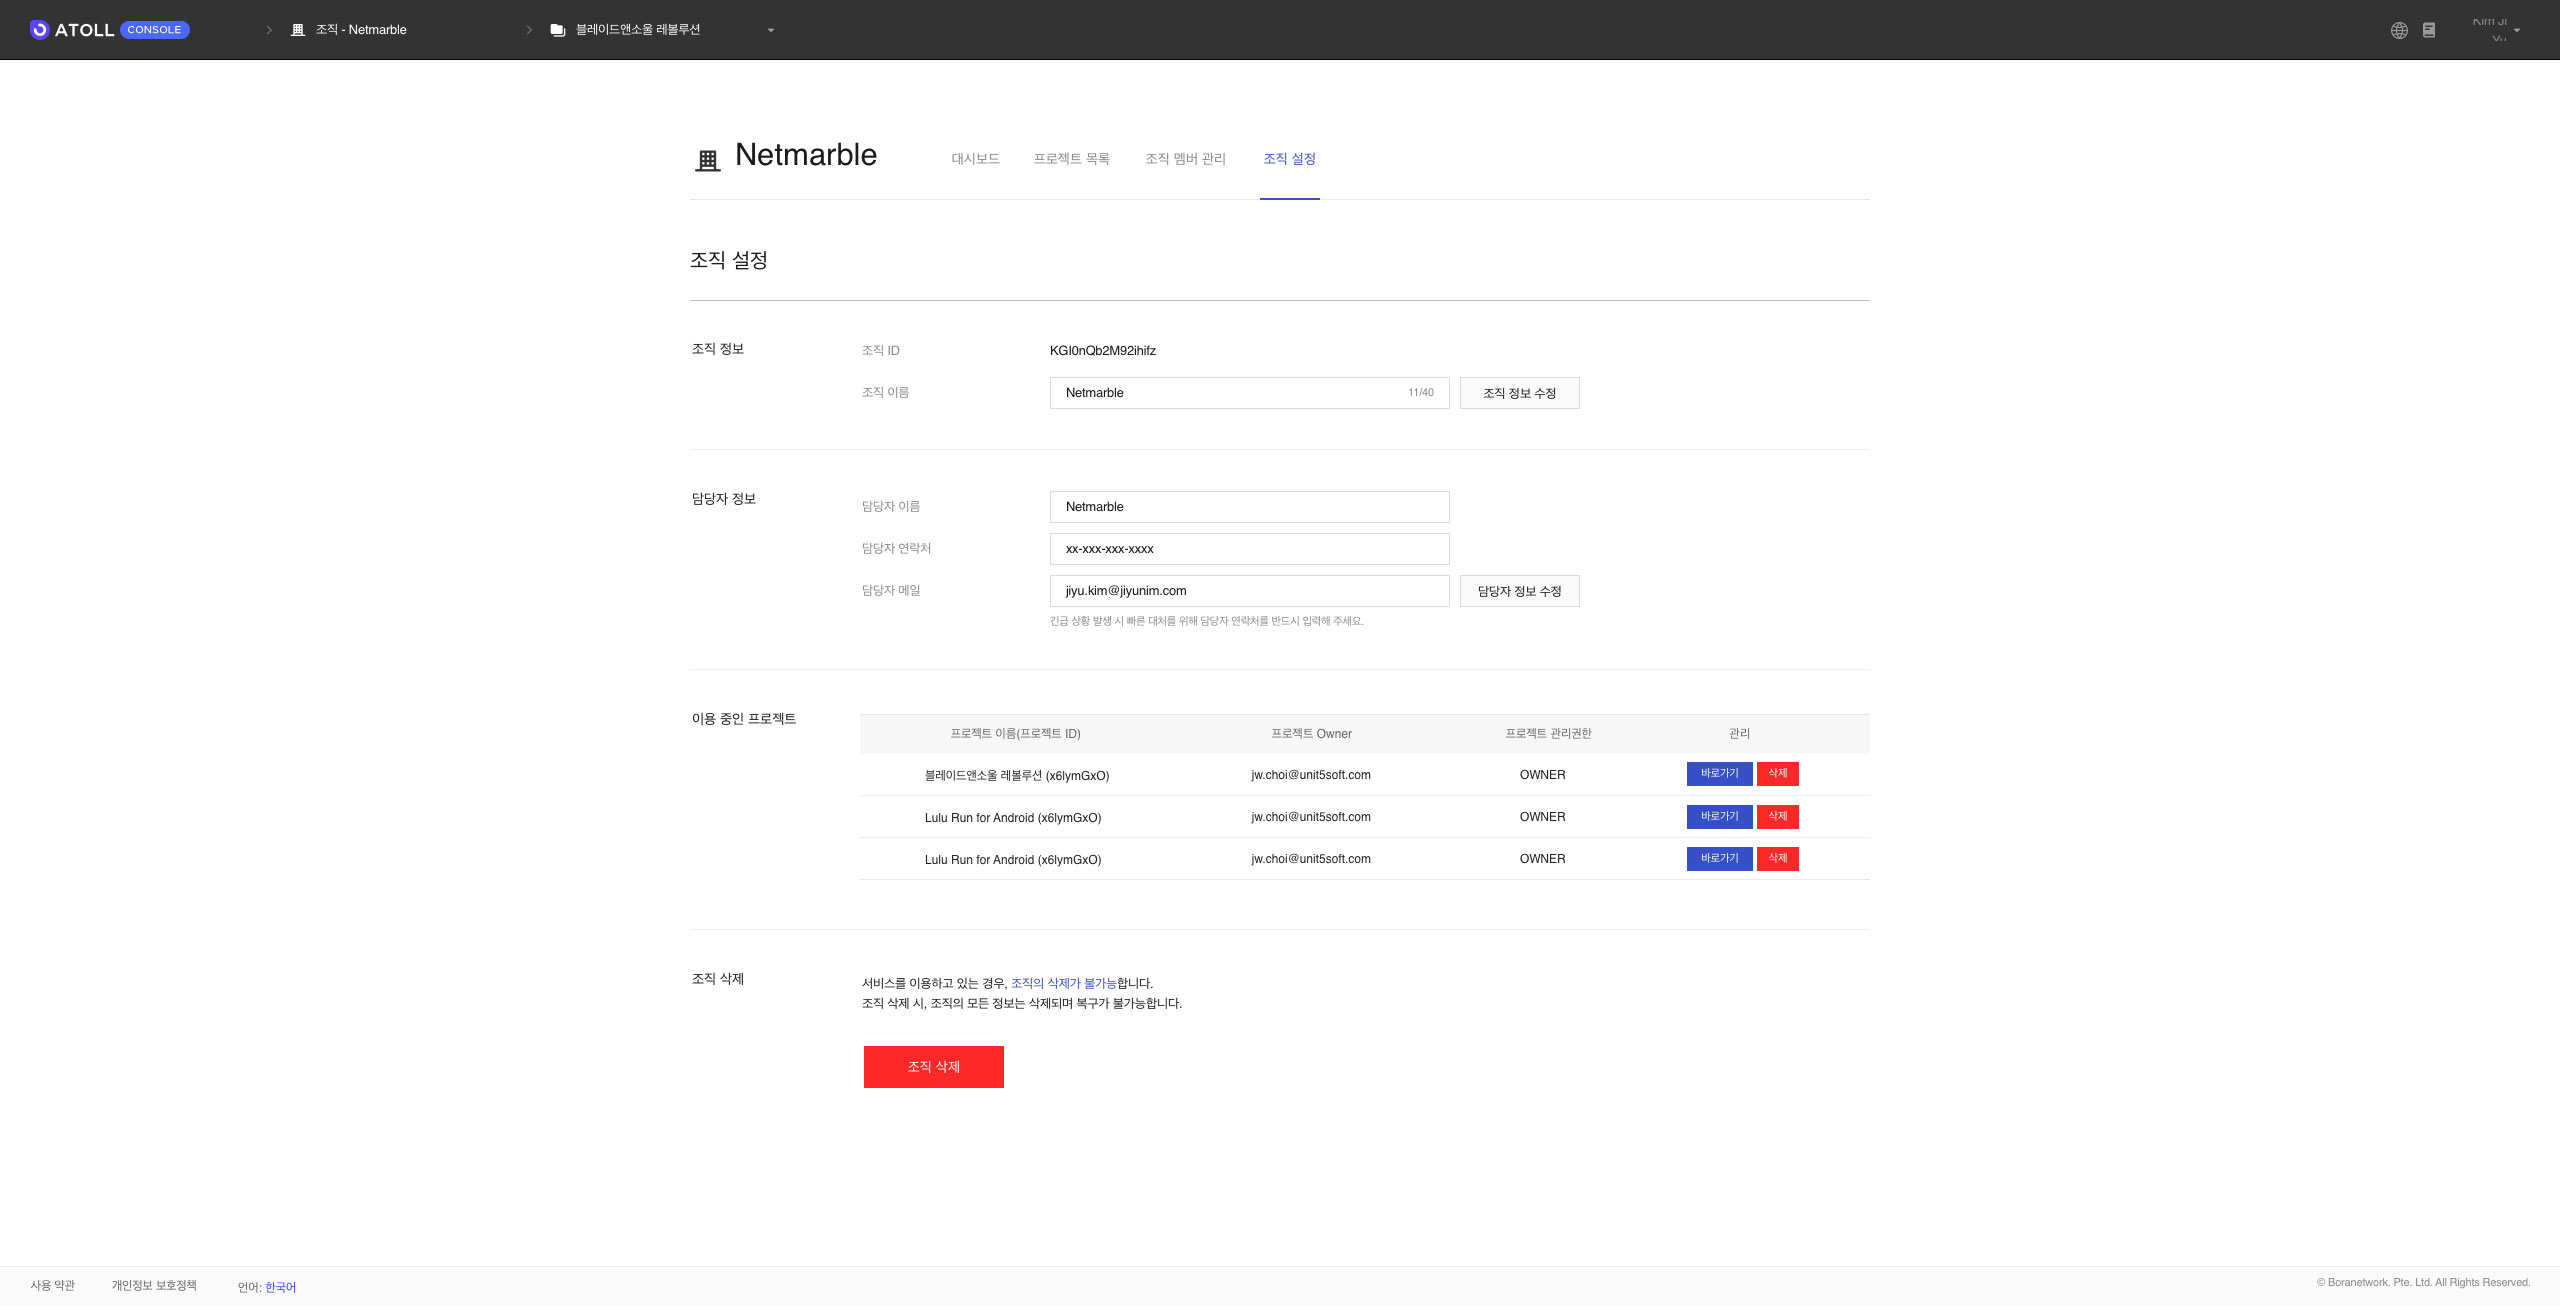Switch to the 대시보드 tab
Image resolution: width=2560 pixels, height=1306 pixels.
point(975,159)
